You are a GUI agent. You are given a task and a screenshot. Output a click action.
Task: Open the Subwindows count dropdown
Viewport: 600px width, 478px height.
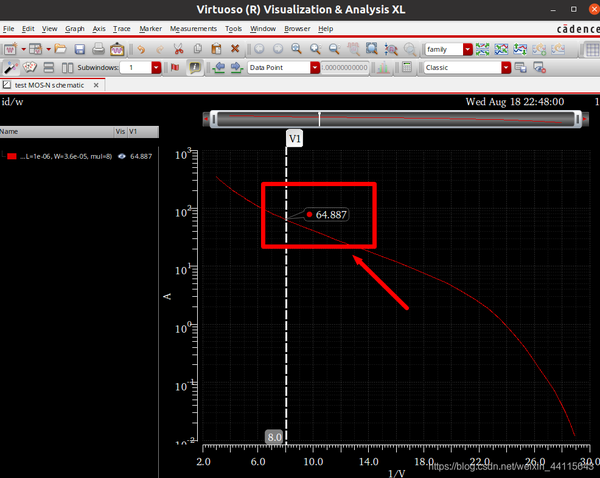[156, 68]
